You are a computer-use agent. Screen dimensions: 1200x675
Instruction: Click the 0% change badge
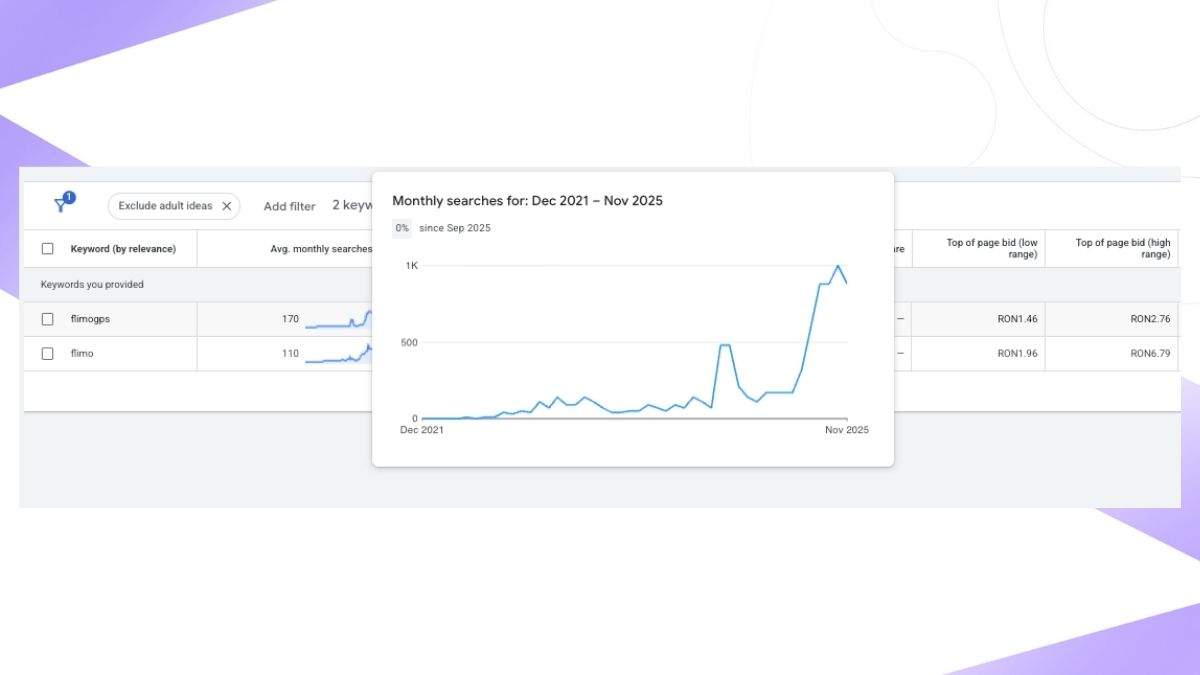pos(402,228)
